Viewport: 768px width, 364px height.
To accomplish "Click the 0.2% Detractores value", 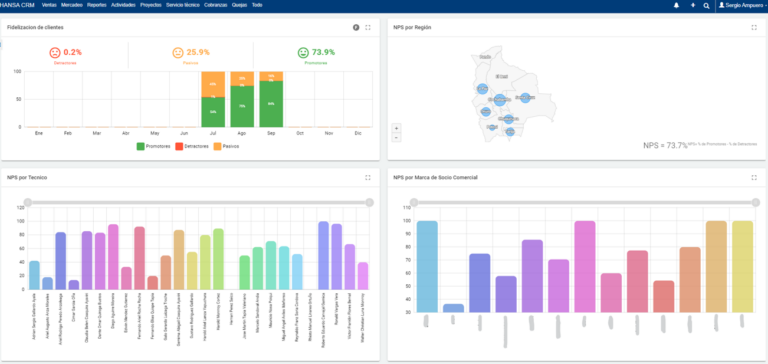I will coord(72,52).
